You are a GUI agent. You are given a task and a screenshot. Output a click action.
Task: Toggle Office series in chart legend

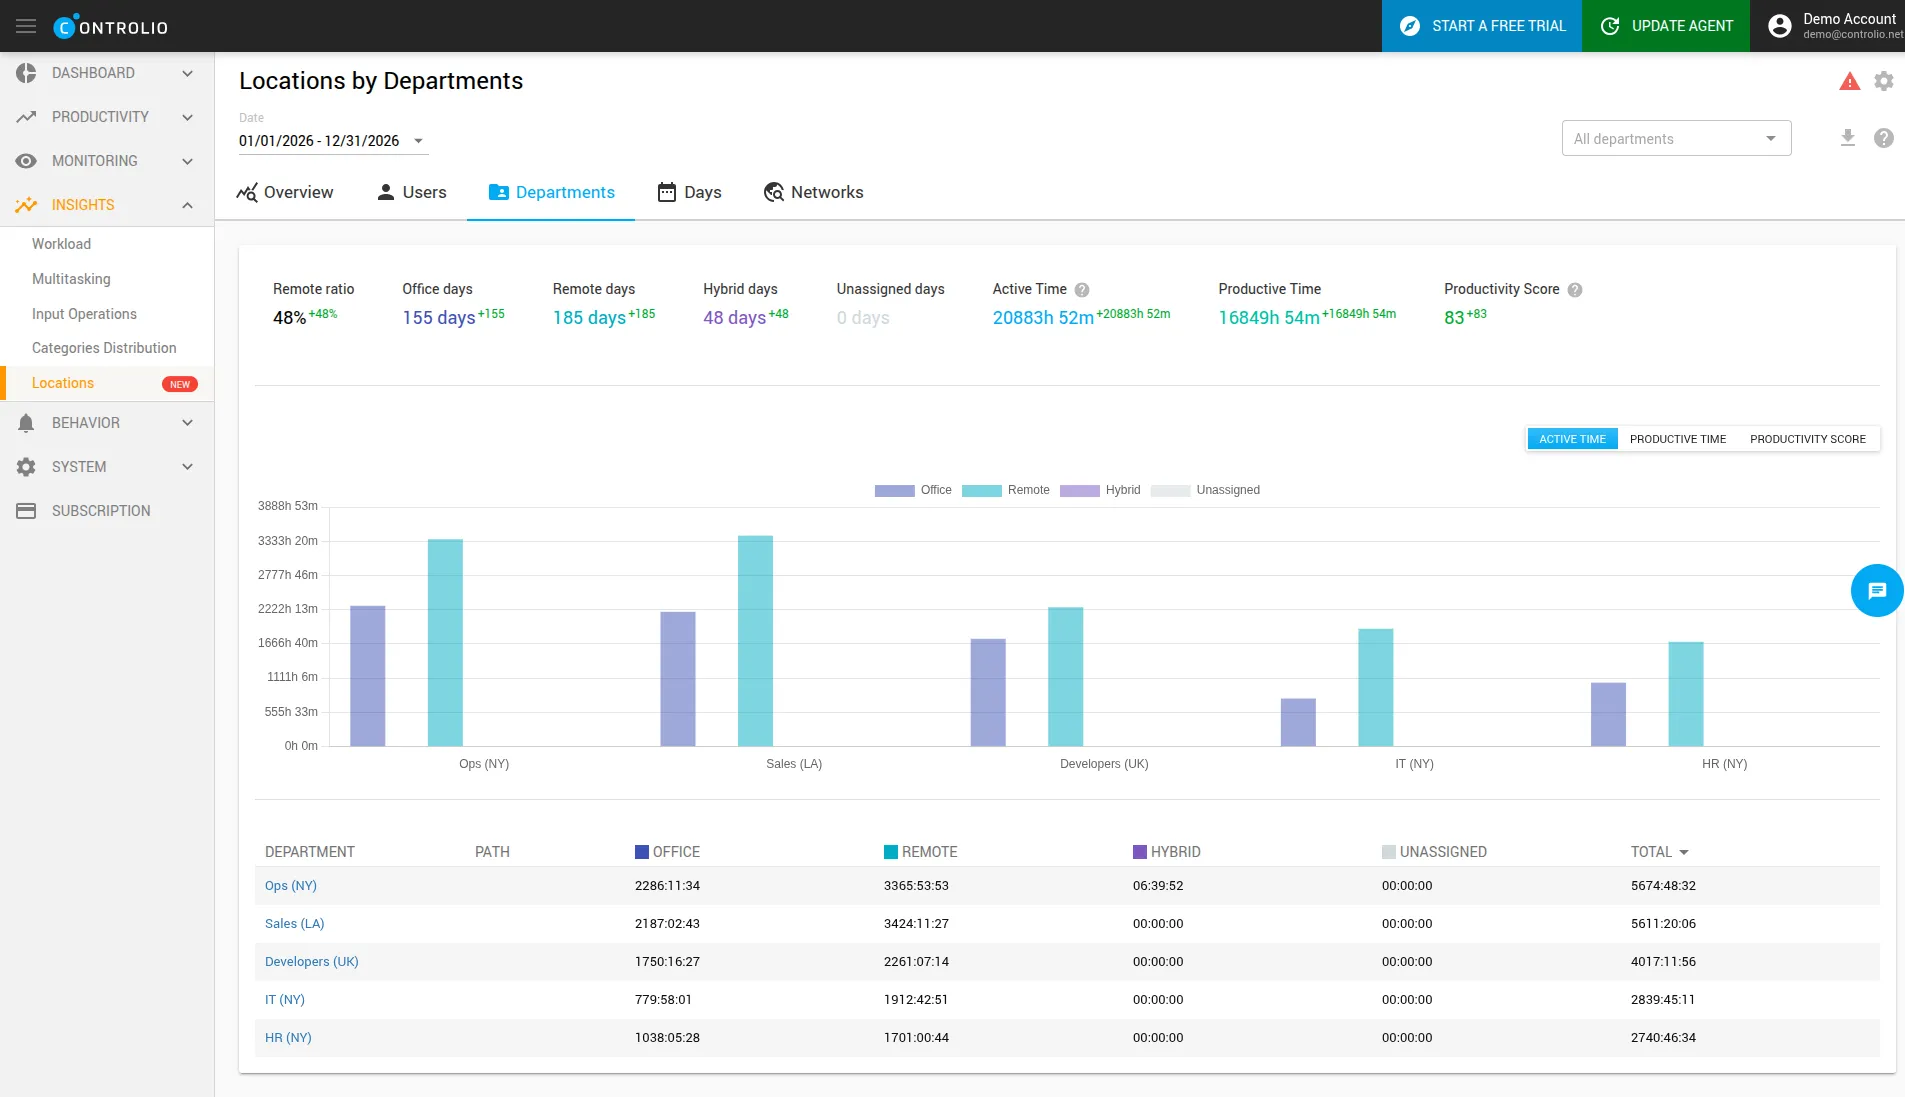[x=913, y=490]
